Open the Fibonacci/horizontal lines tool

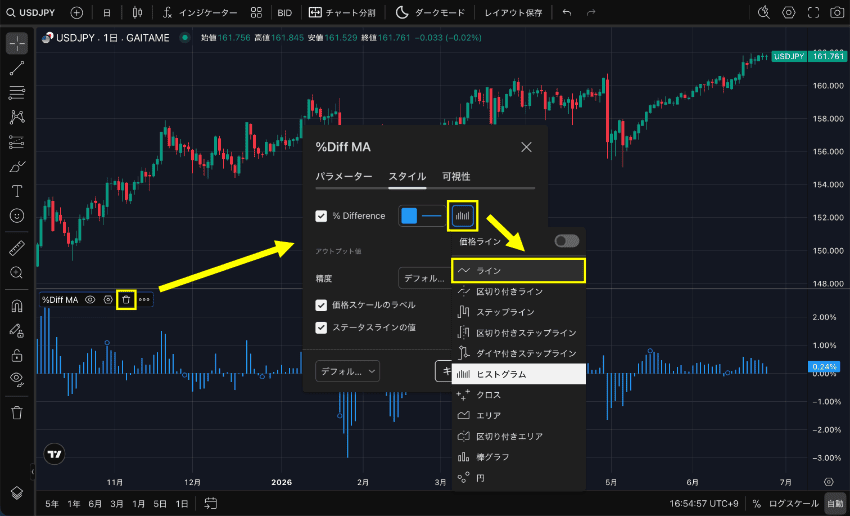[17, 93]
